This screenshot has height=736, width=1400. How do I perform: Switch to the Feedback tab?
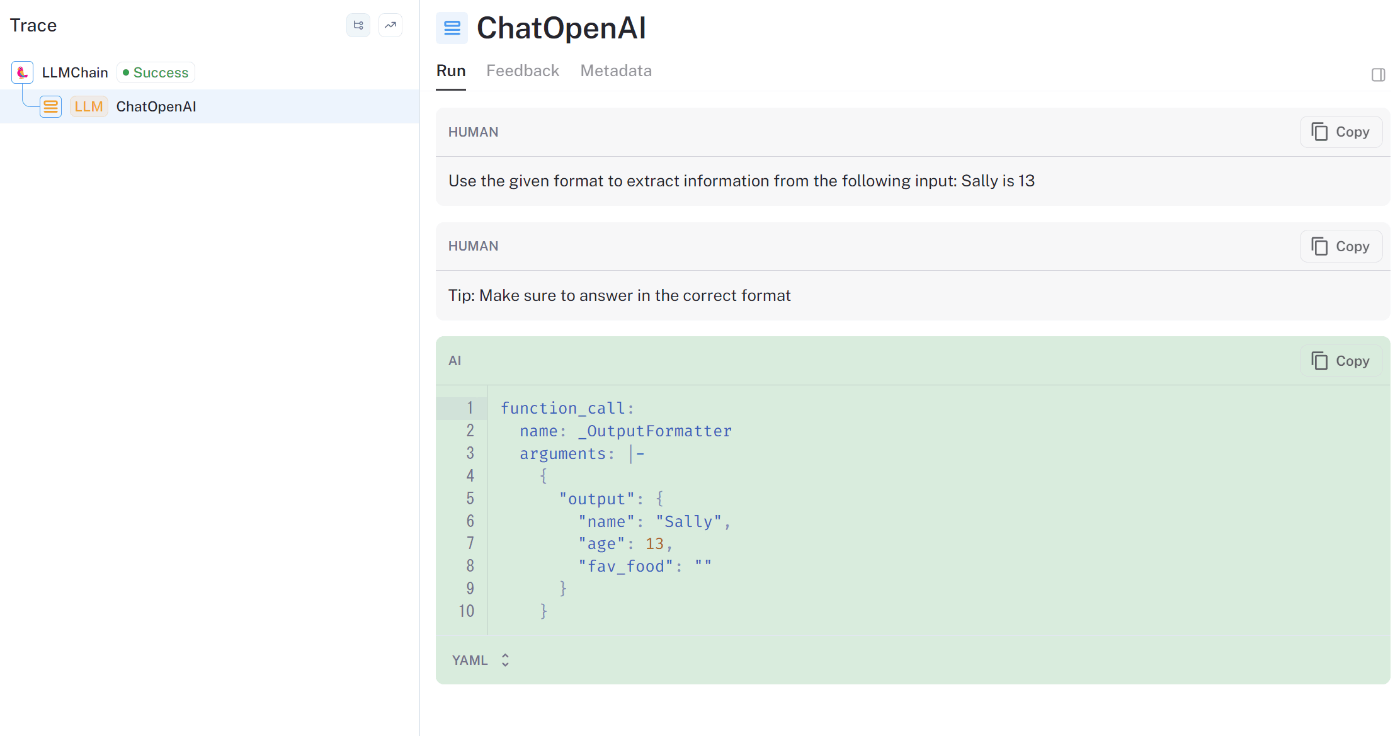pos(523,71)
